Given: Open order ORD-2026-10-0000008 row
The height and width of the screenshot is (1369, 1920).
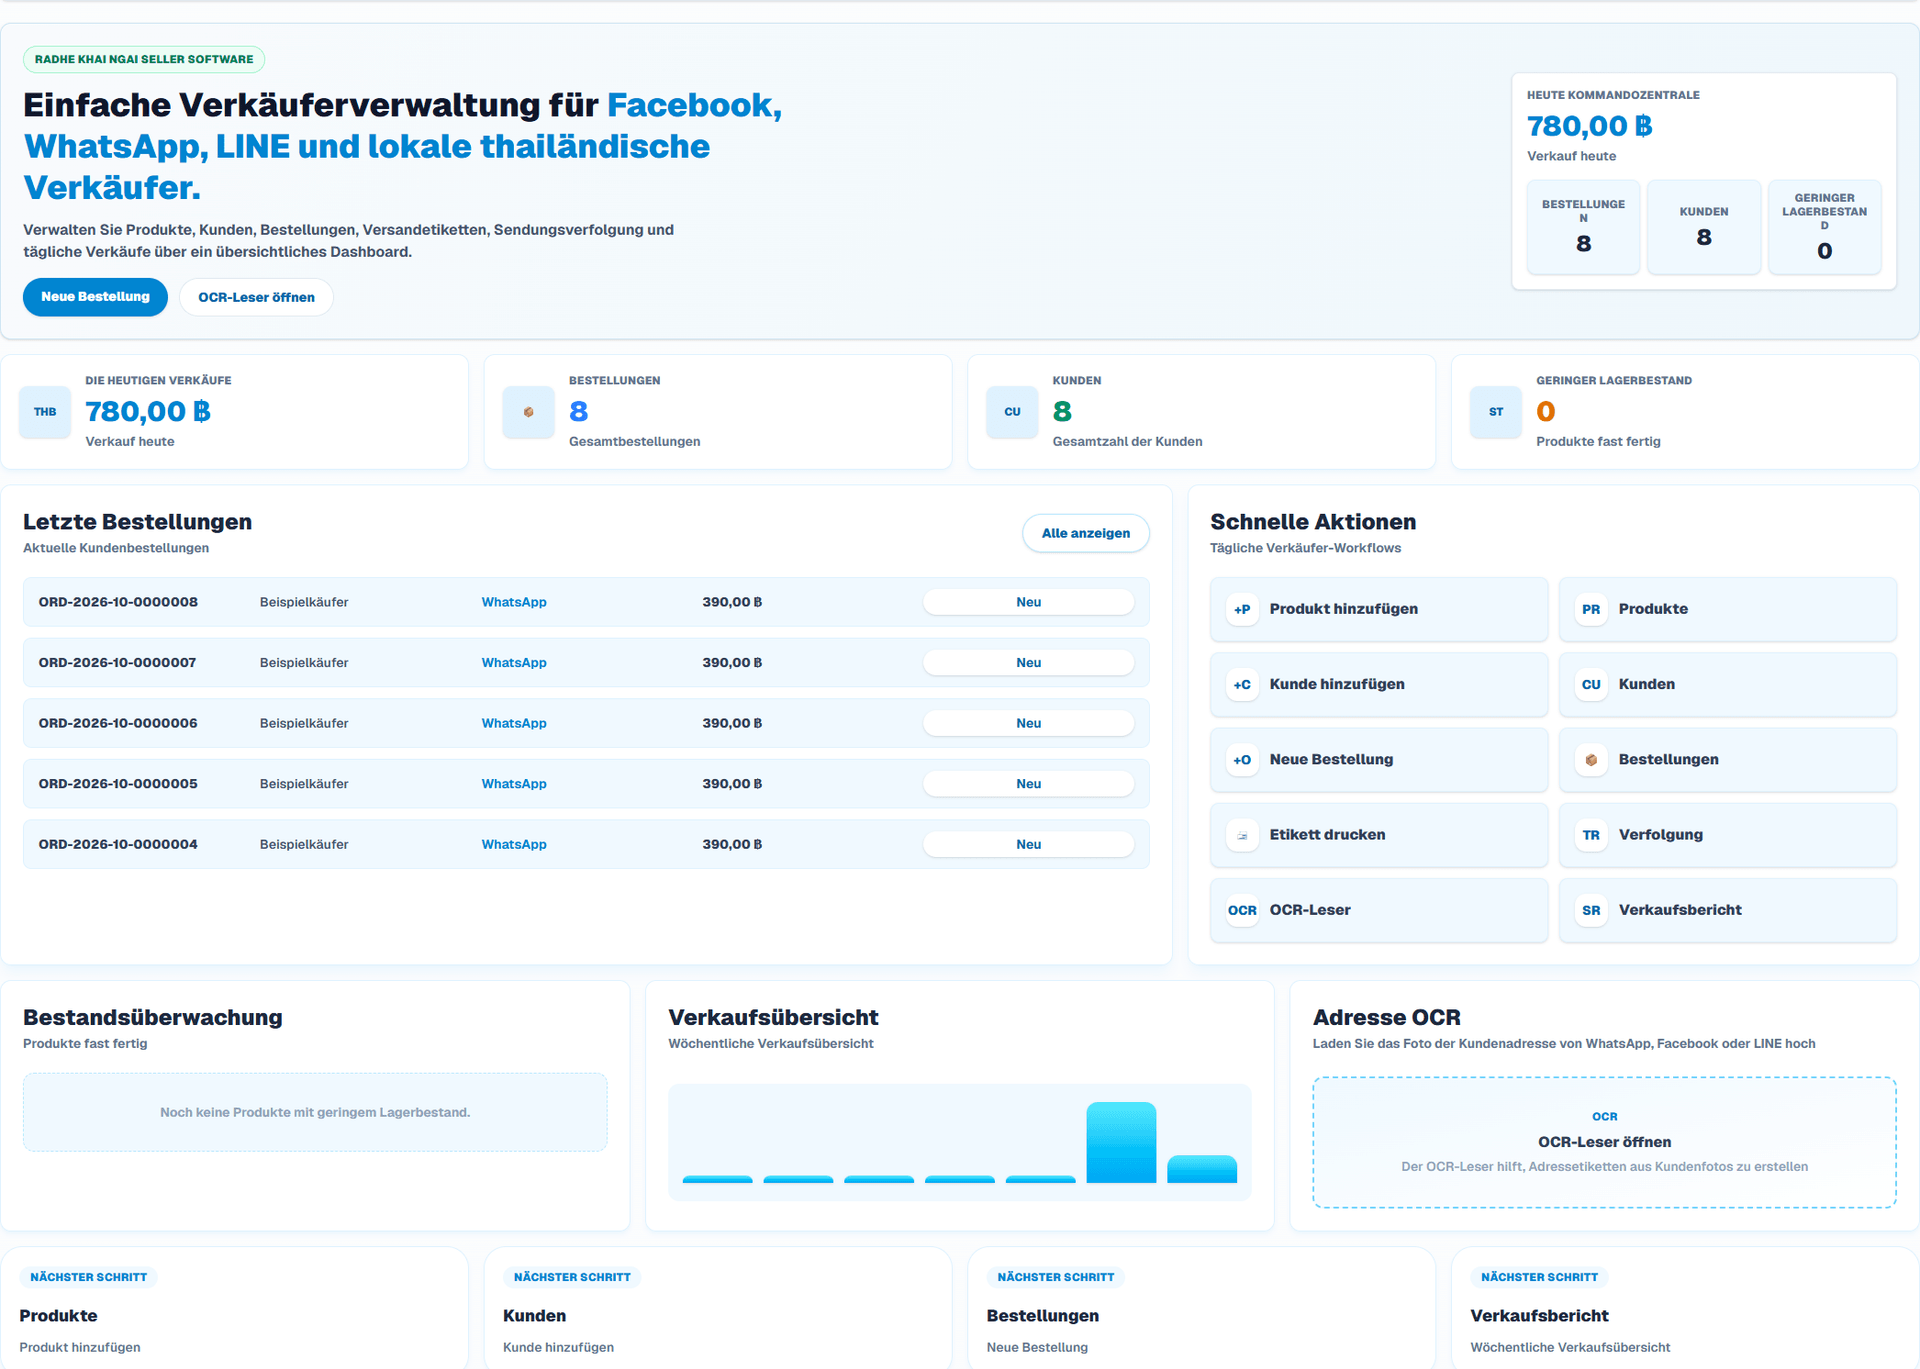Looking at the screenshot, I should [586, 602].
